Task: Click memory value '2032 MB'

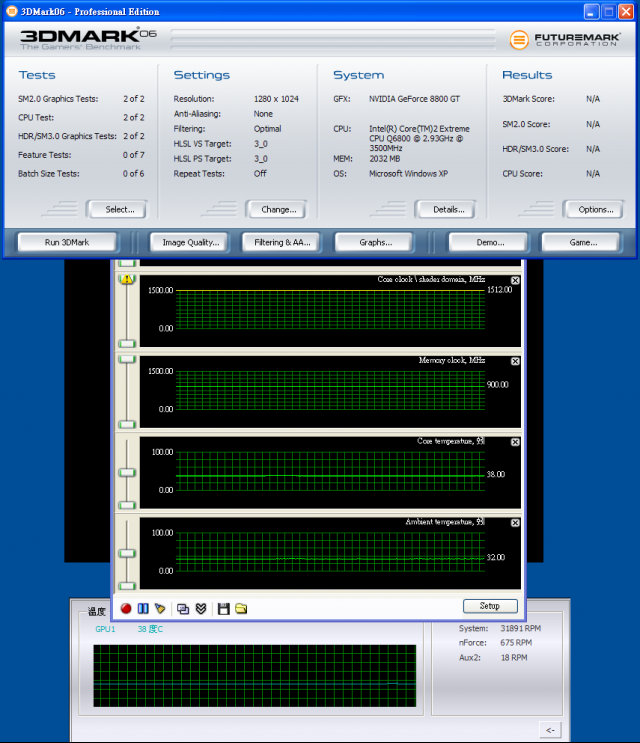Action: [385, 159]
